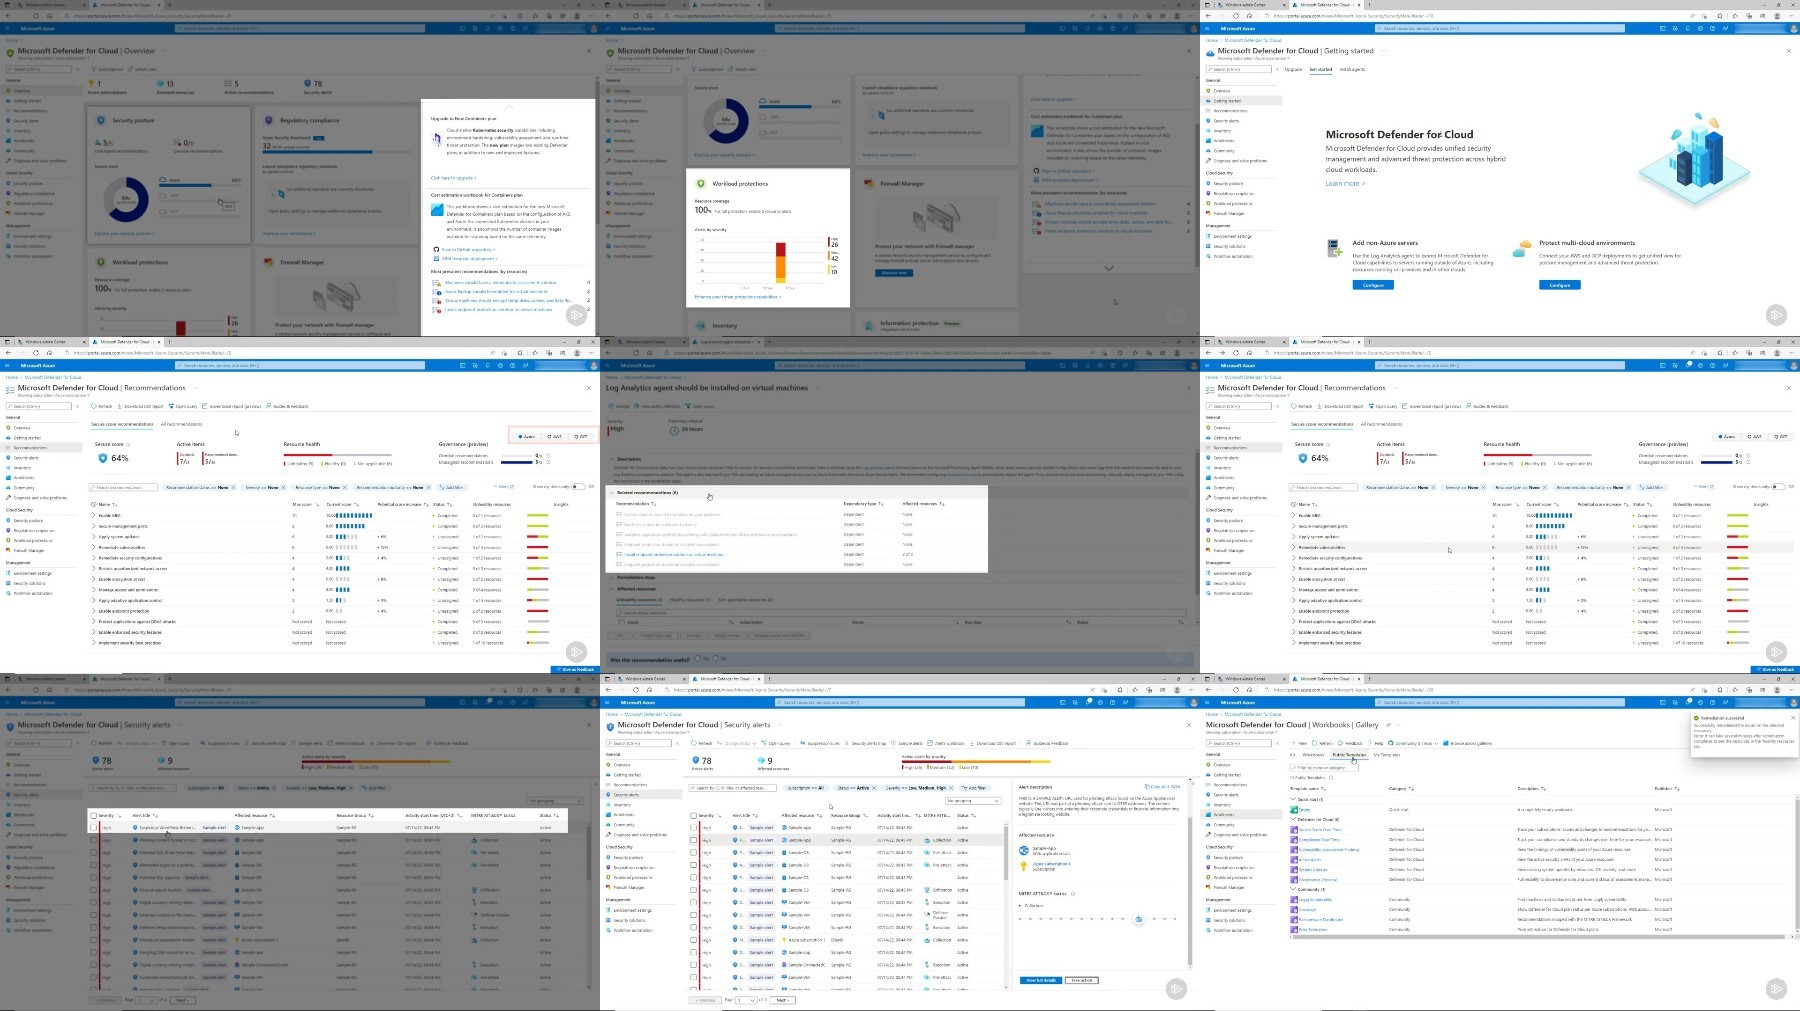Open Alerts workbook in Security alerts details-pane window
The height and width of the screenshot is (1011, 1800).
[x=946, y=743]
